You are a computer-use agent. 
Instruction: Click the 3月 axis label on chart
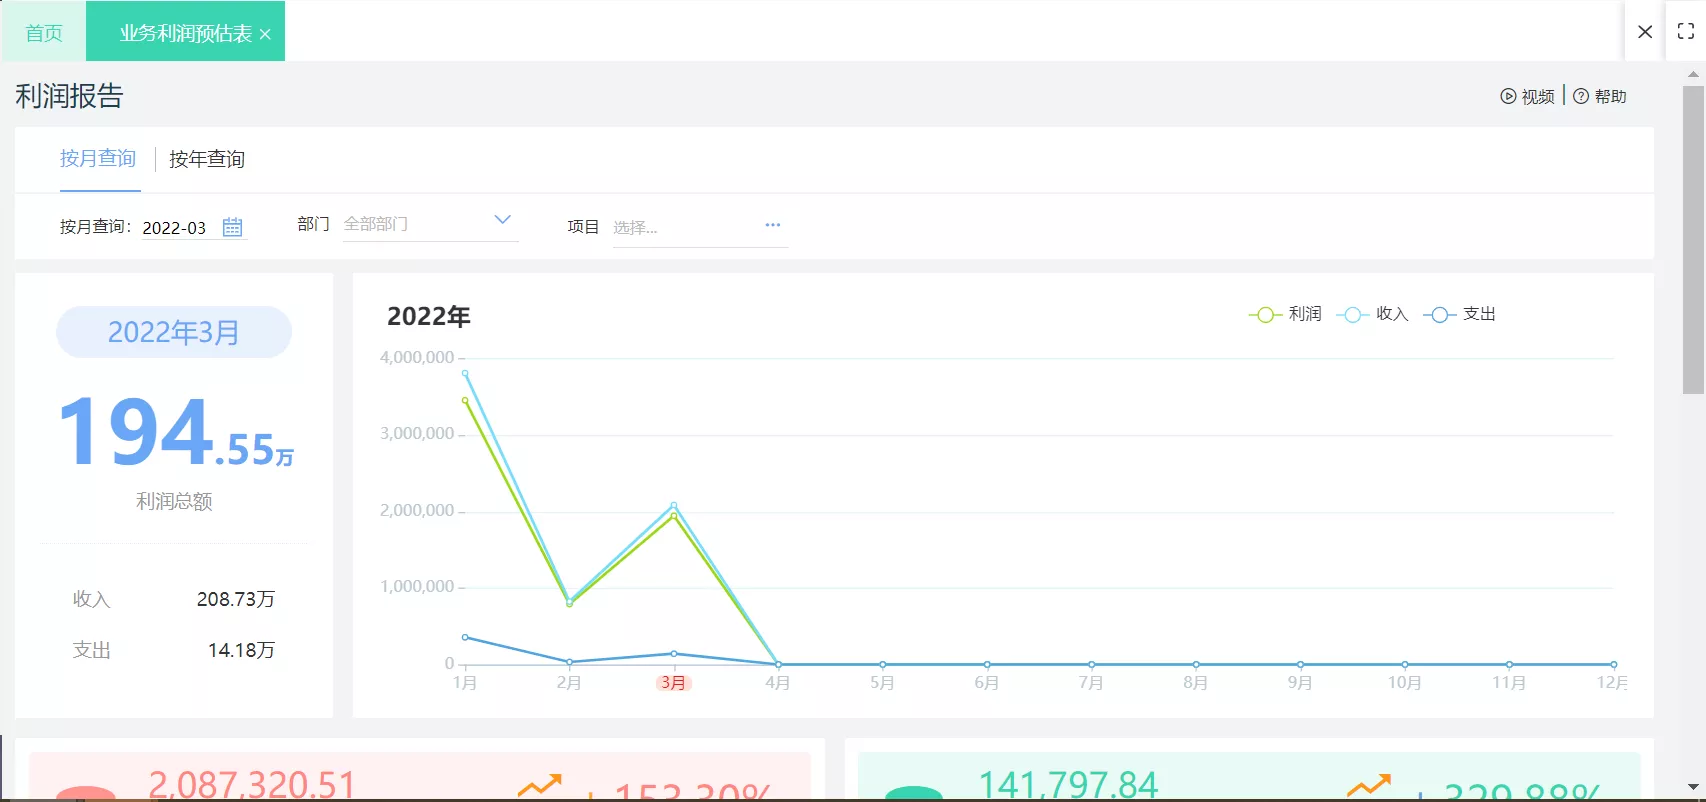coord(674,683)
